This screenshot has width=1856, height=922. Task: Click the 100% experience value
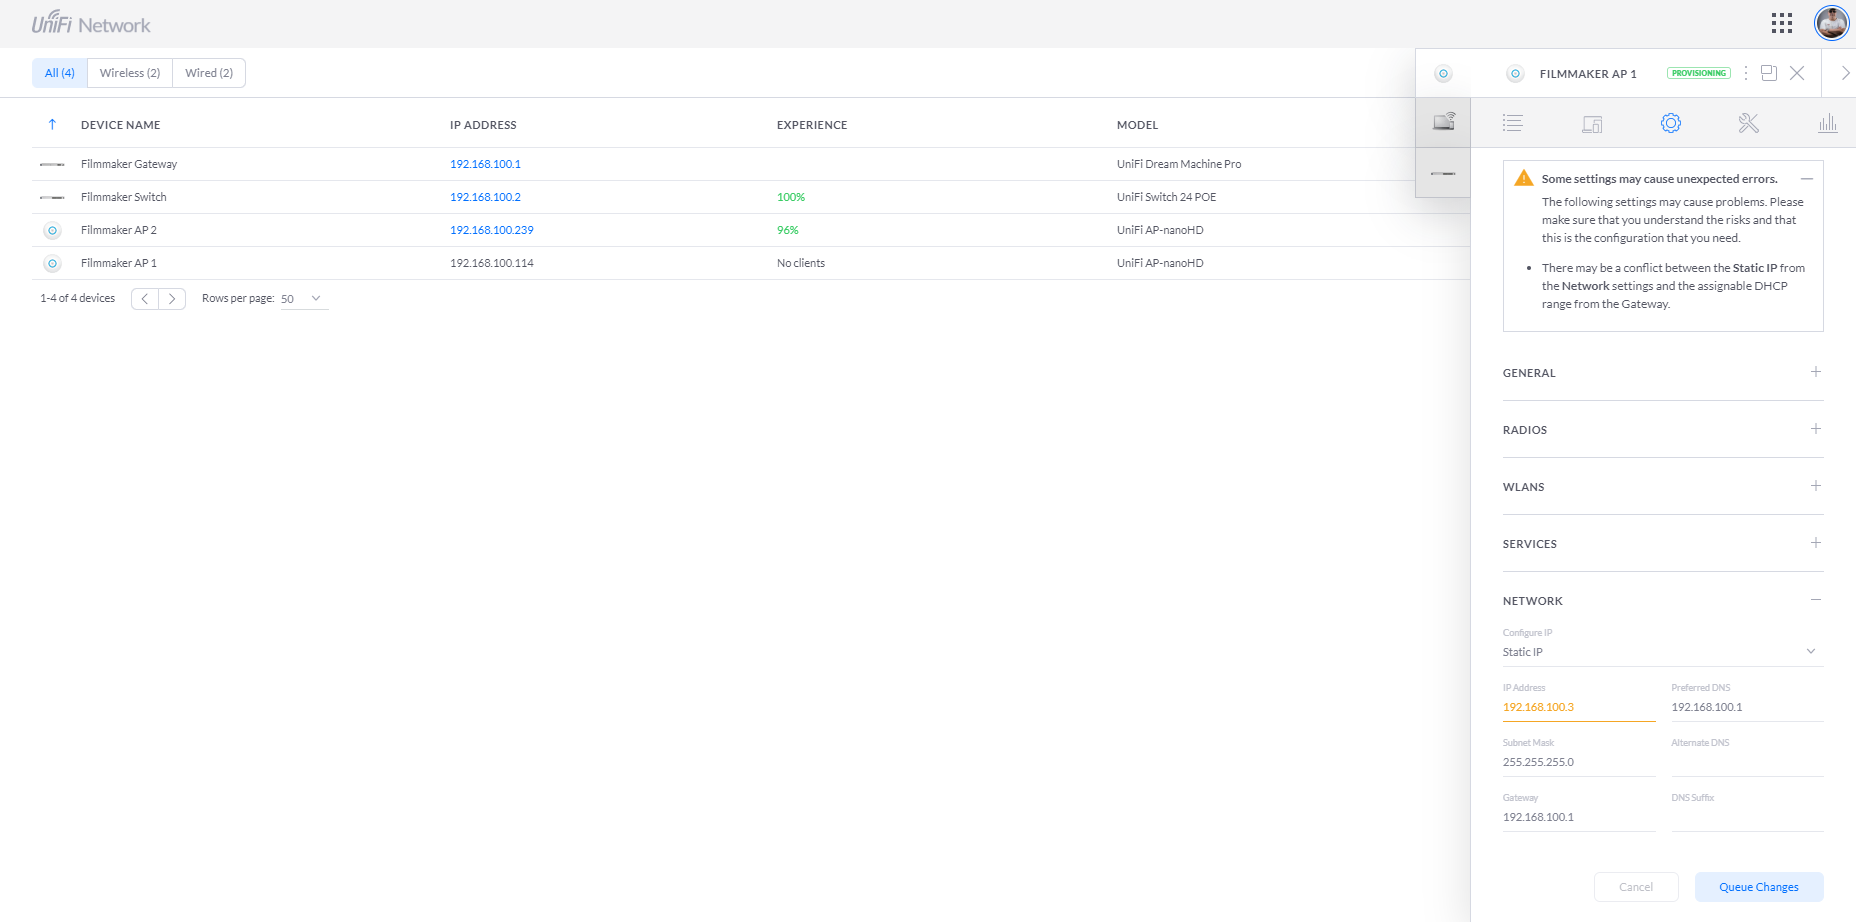click(791, 197)
